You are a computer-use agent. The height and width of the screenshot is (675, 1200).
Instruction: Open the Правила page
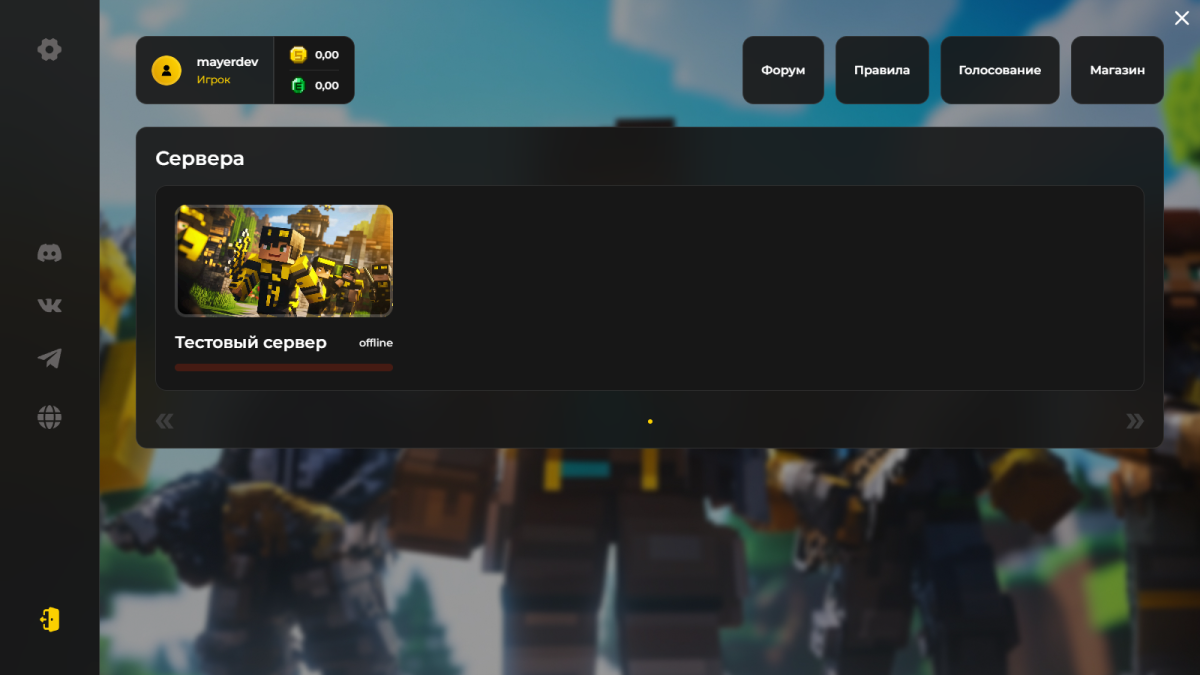pos(882,70)
